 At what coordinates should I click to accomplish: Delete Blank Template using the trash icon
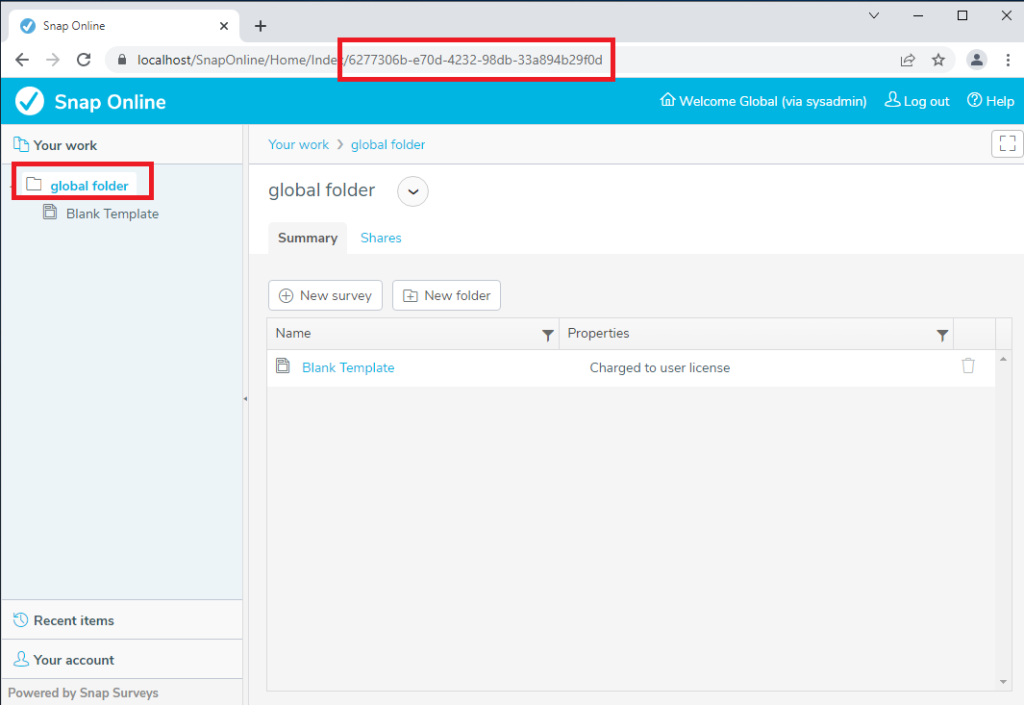click(x=968, y=366)
